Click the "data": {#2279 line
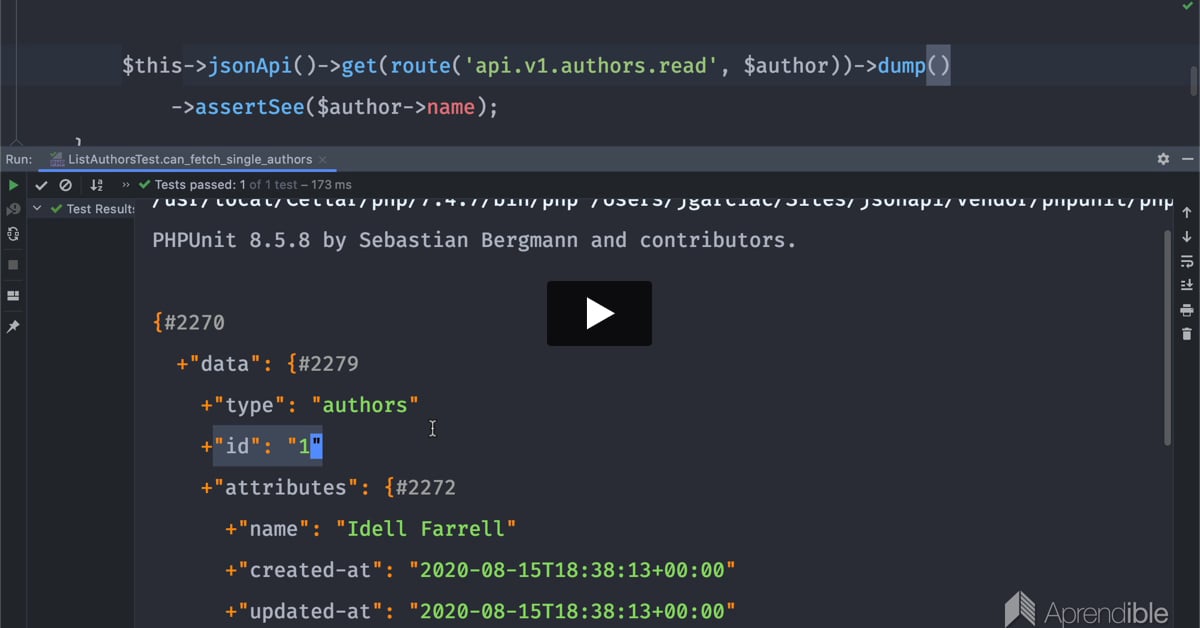Screen dimensions: 1200x628 pyautogui.click(x=267, y=364)
